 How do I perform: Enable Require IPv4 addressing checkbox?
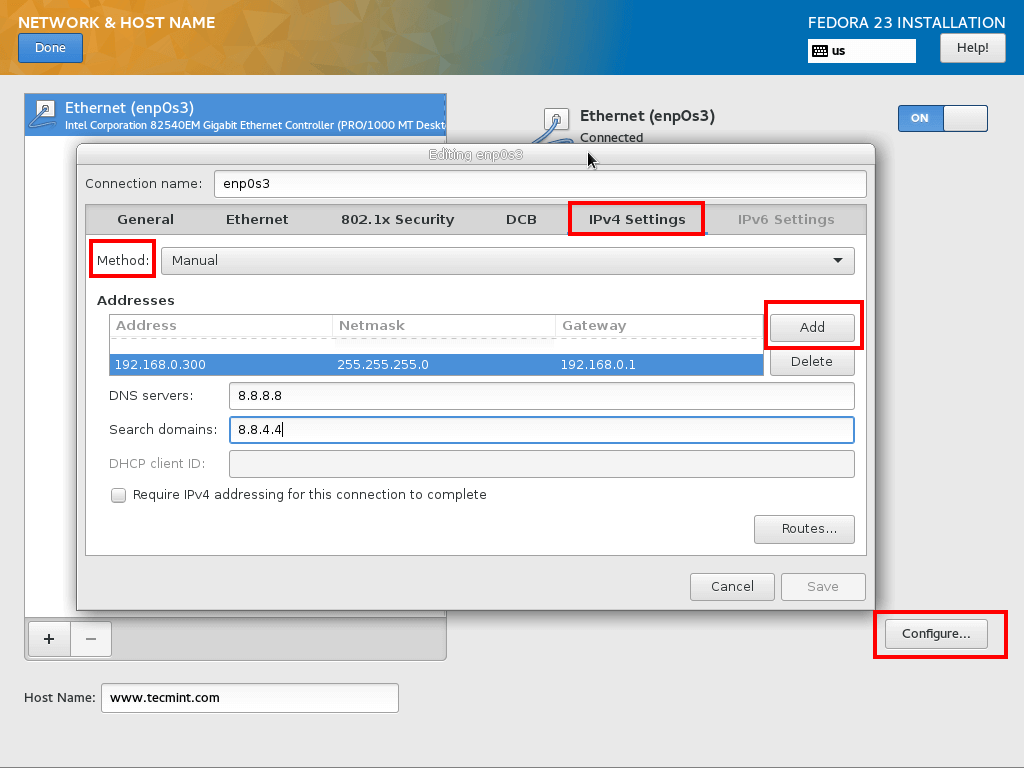click(119, 495)
